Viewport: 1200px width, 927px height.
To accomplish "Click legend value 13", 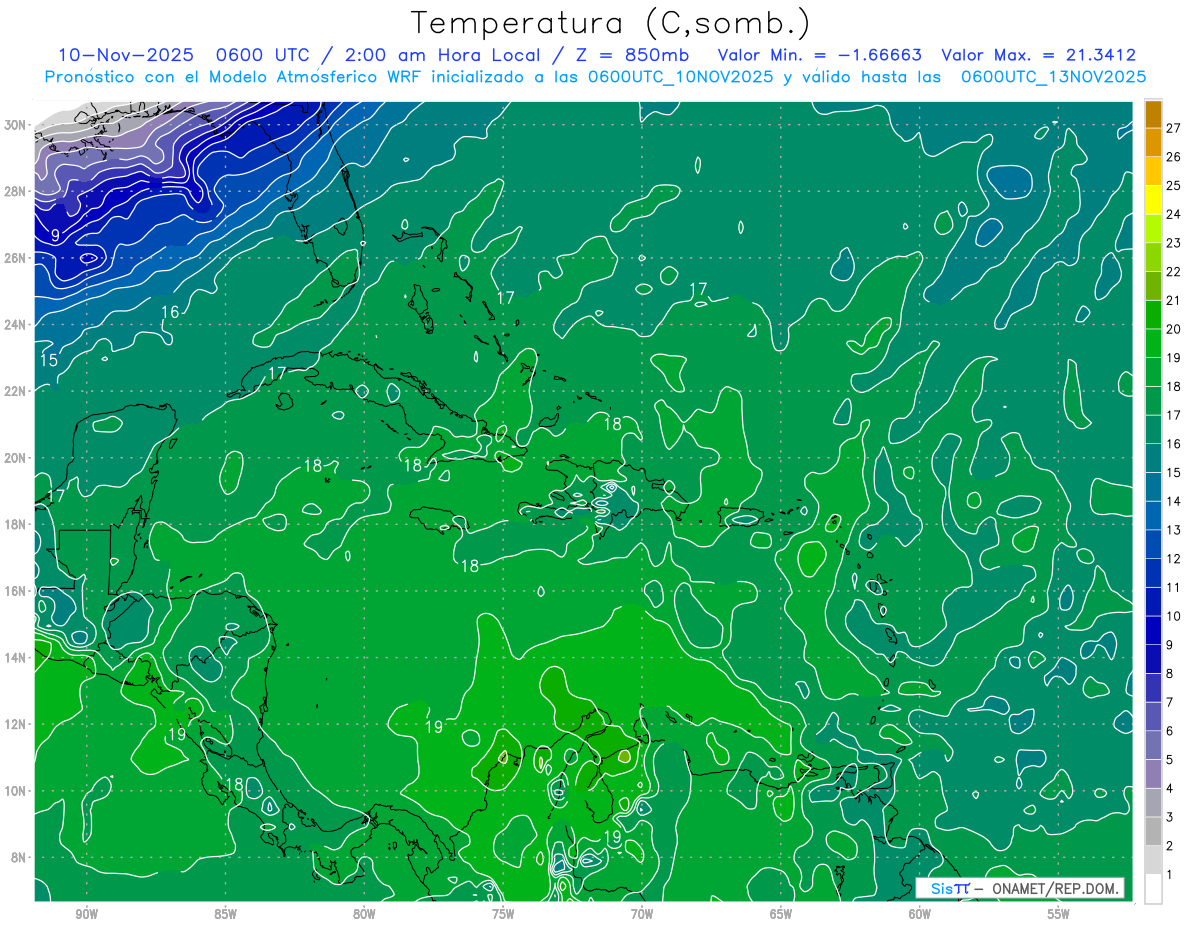I will pyautogui.click(x=1174, y=530).
